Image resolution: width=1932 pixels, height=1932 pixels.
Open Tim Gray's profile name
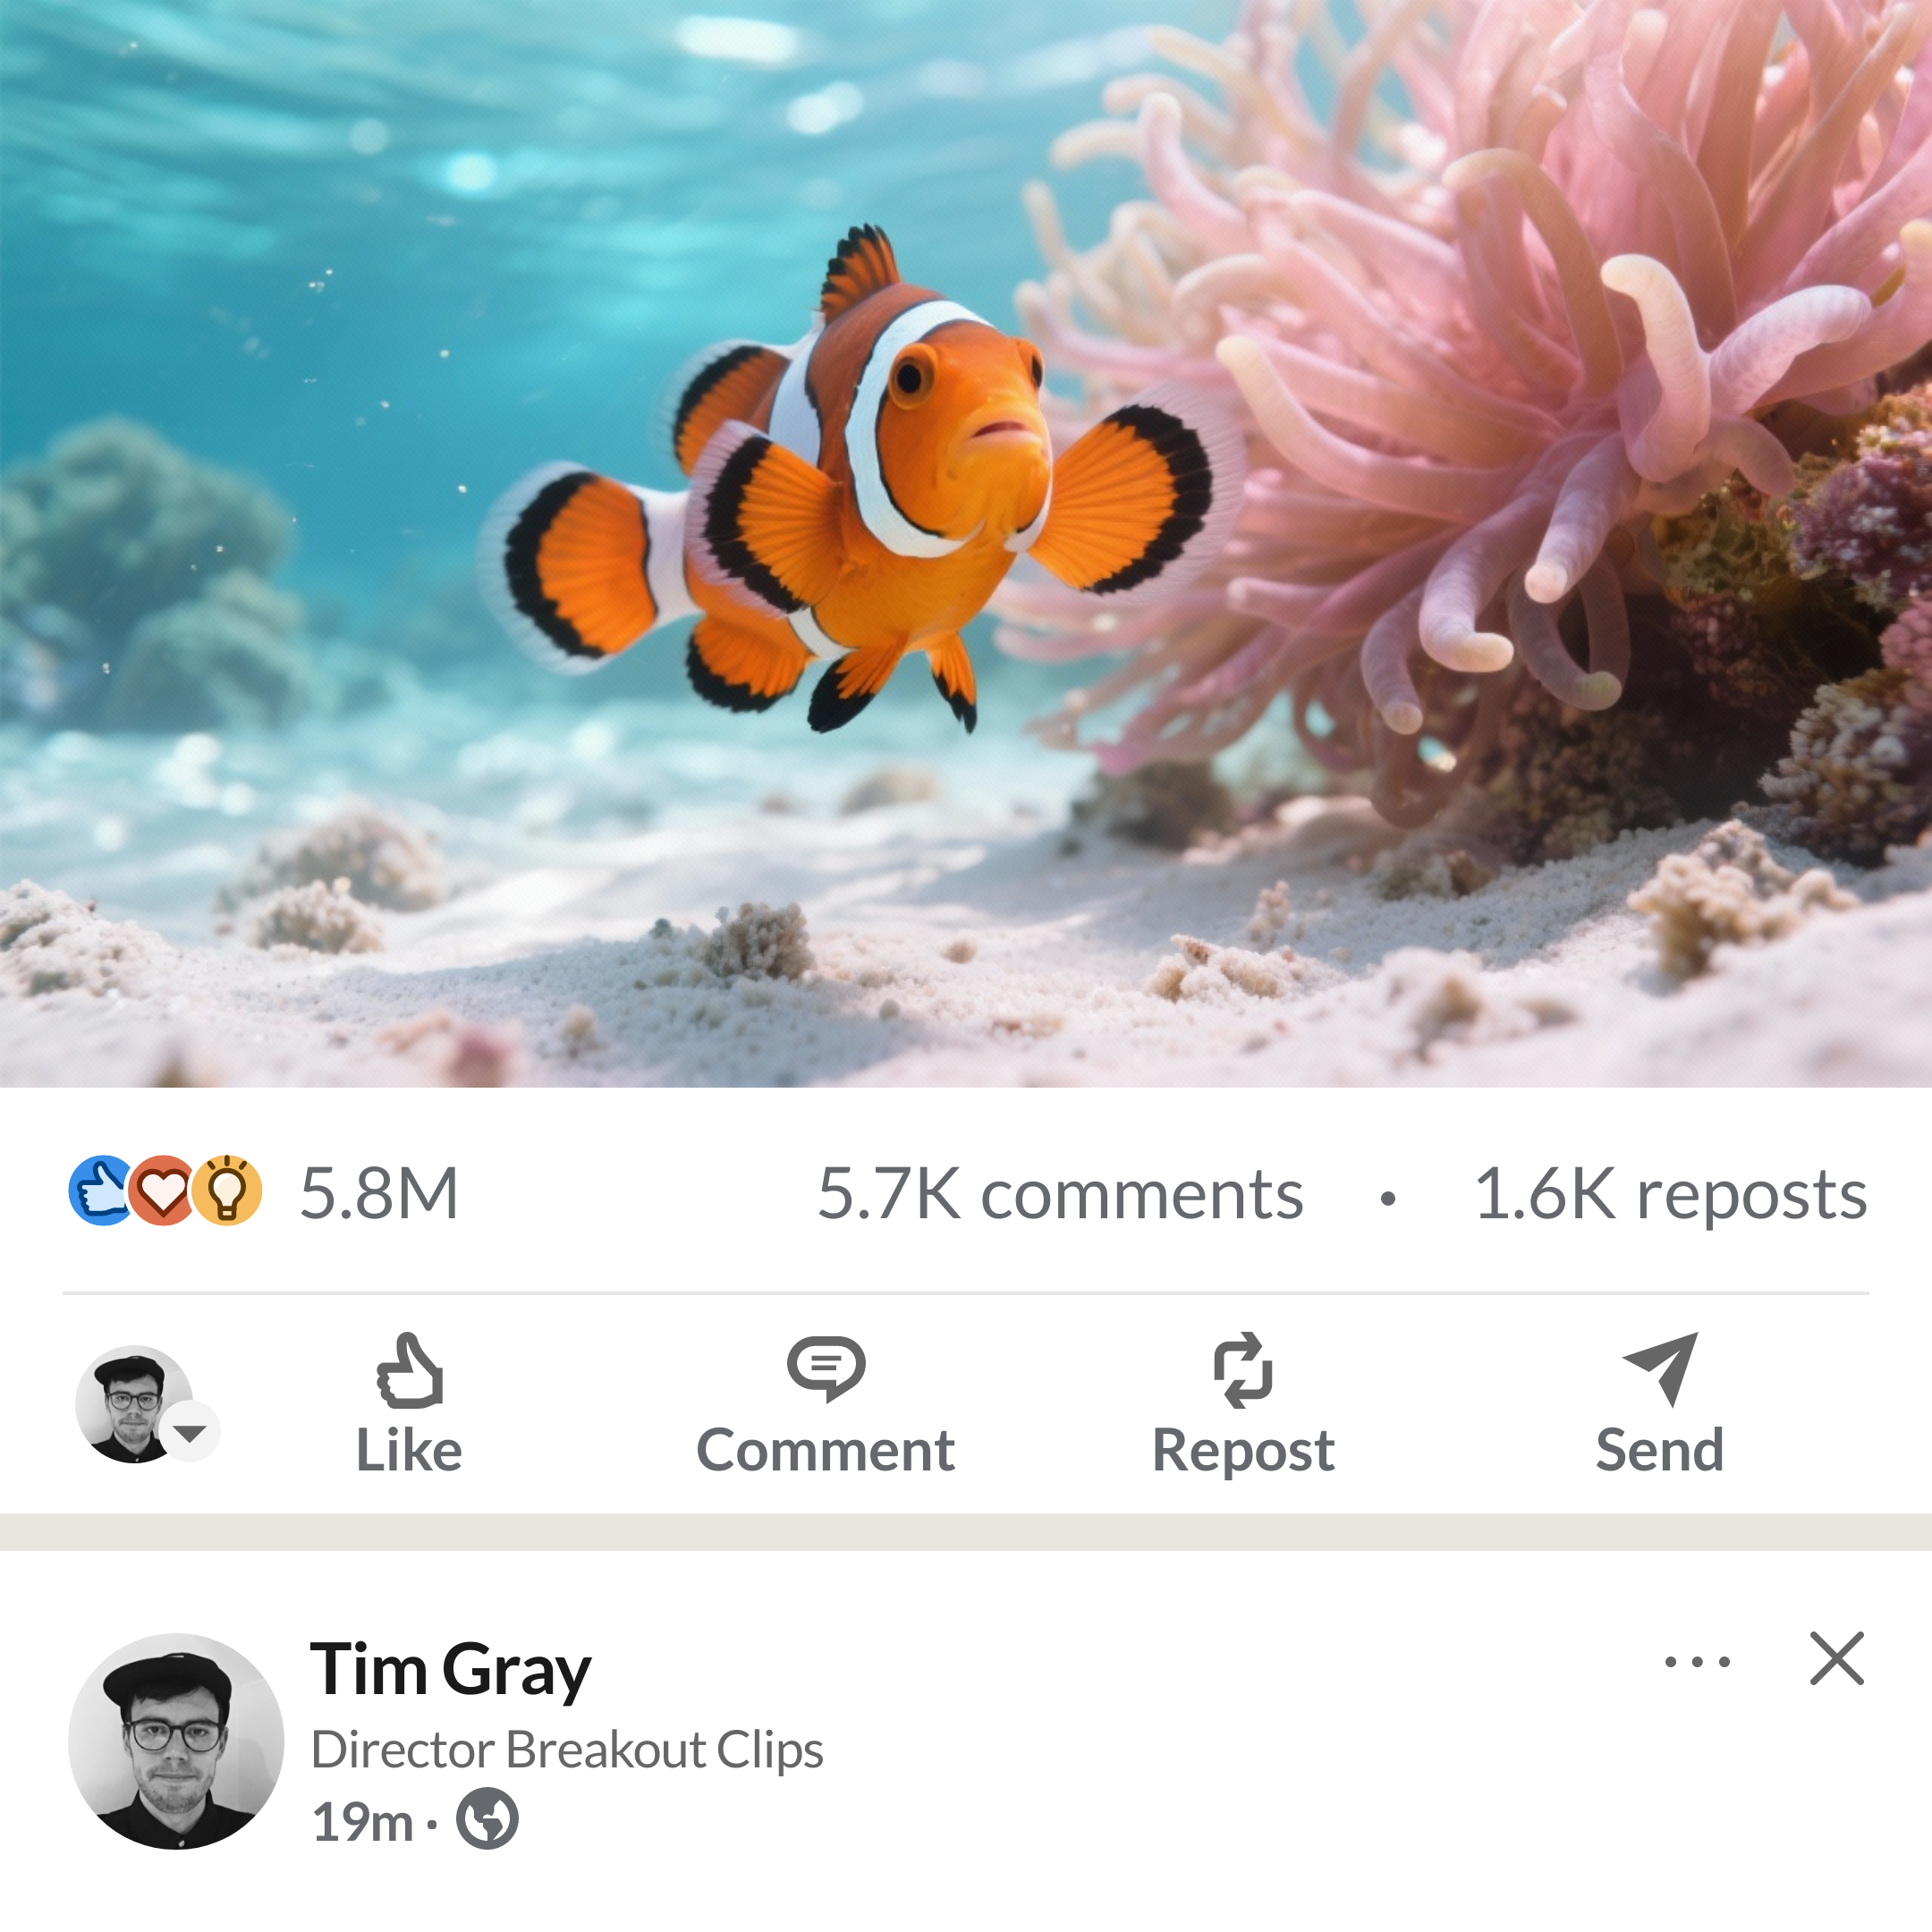click(450, 1669)
